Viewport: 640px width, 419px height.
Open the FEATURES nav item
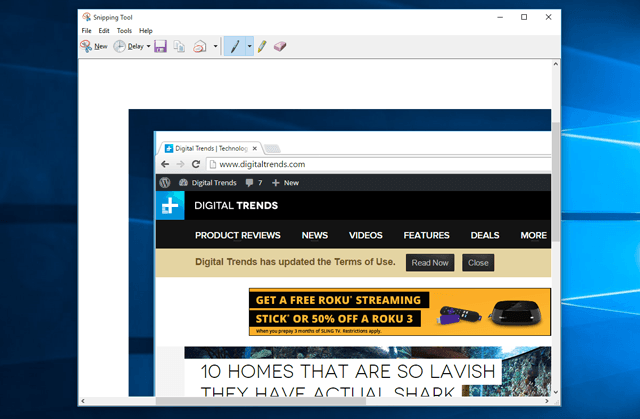pyautogui.click(x=427, y=235)
